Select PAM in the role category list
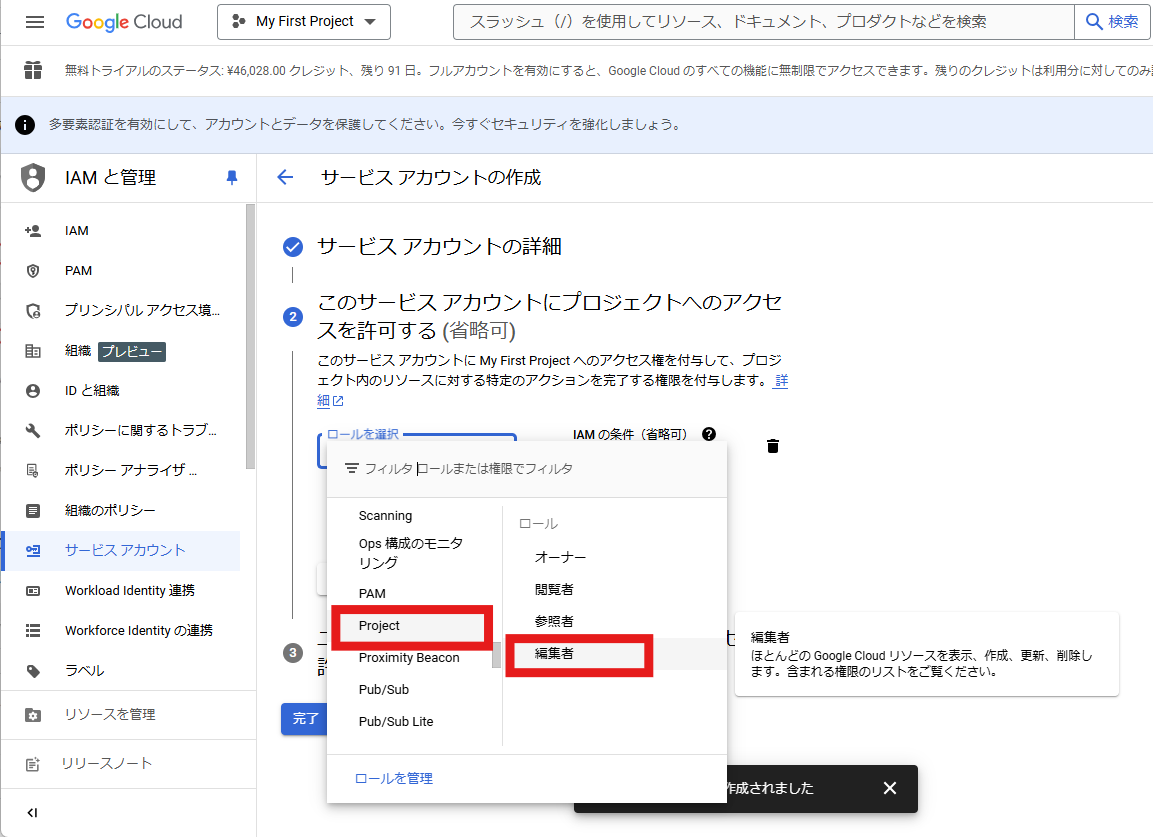This screenshot has height=837, width=1153. coord(372,594)
